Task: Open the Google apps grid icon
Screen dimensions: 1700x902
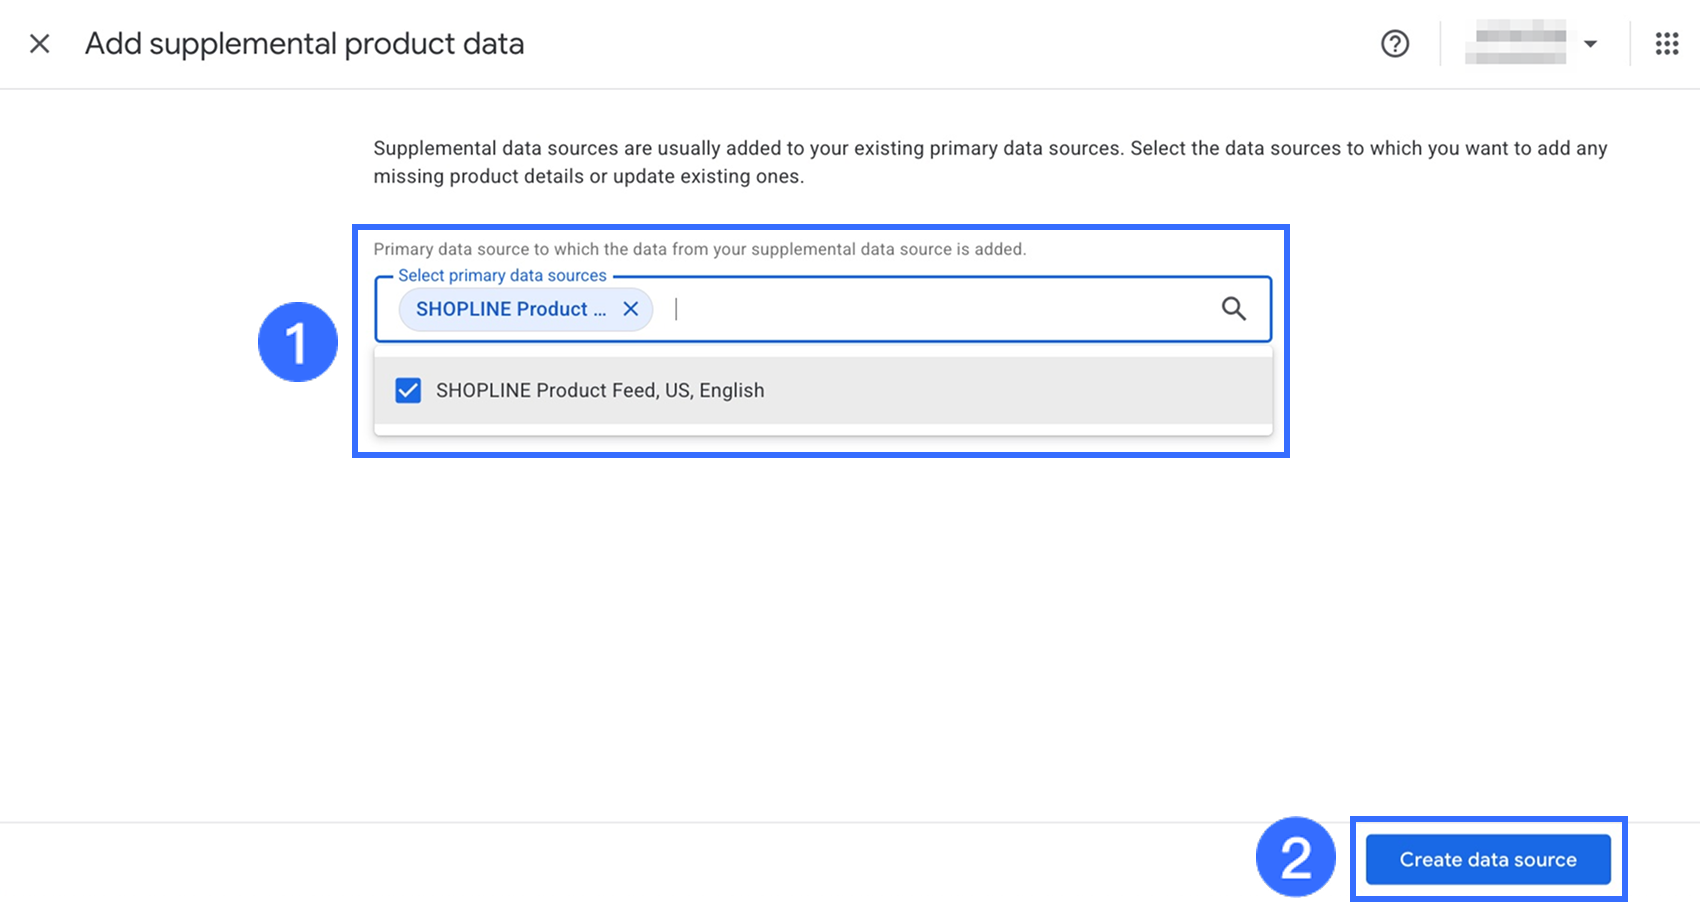Action: click(x=1667, y=44)
